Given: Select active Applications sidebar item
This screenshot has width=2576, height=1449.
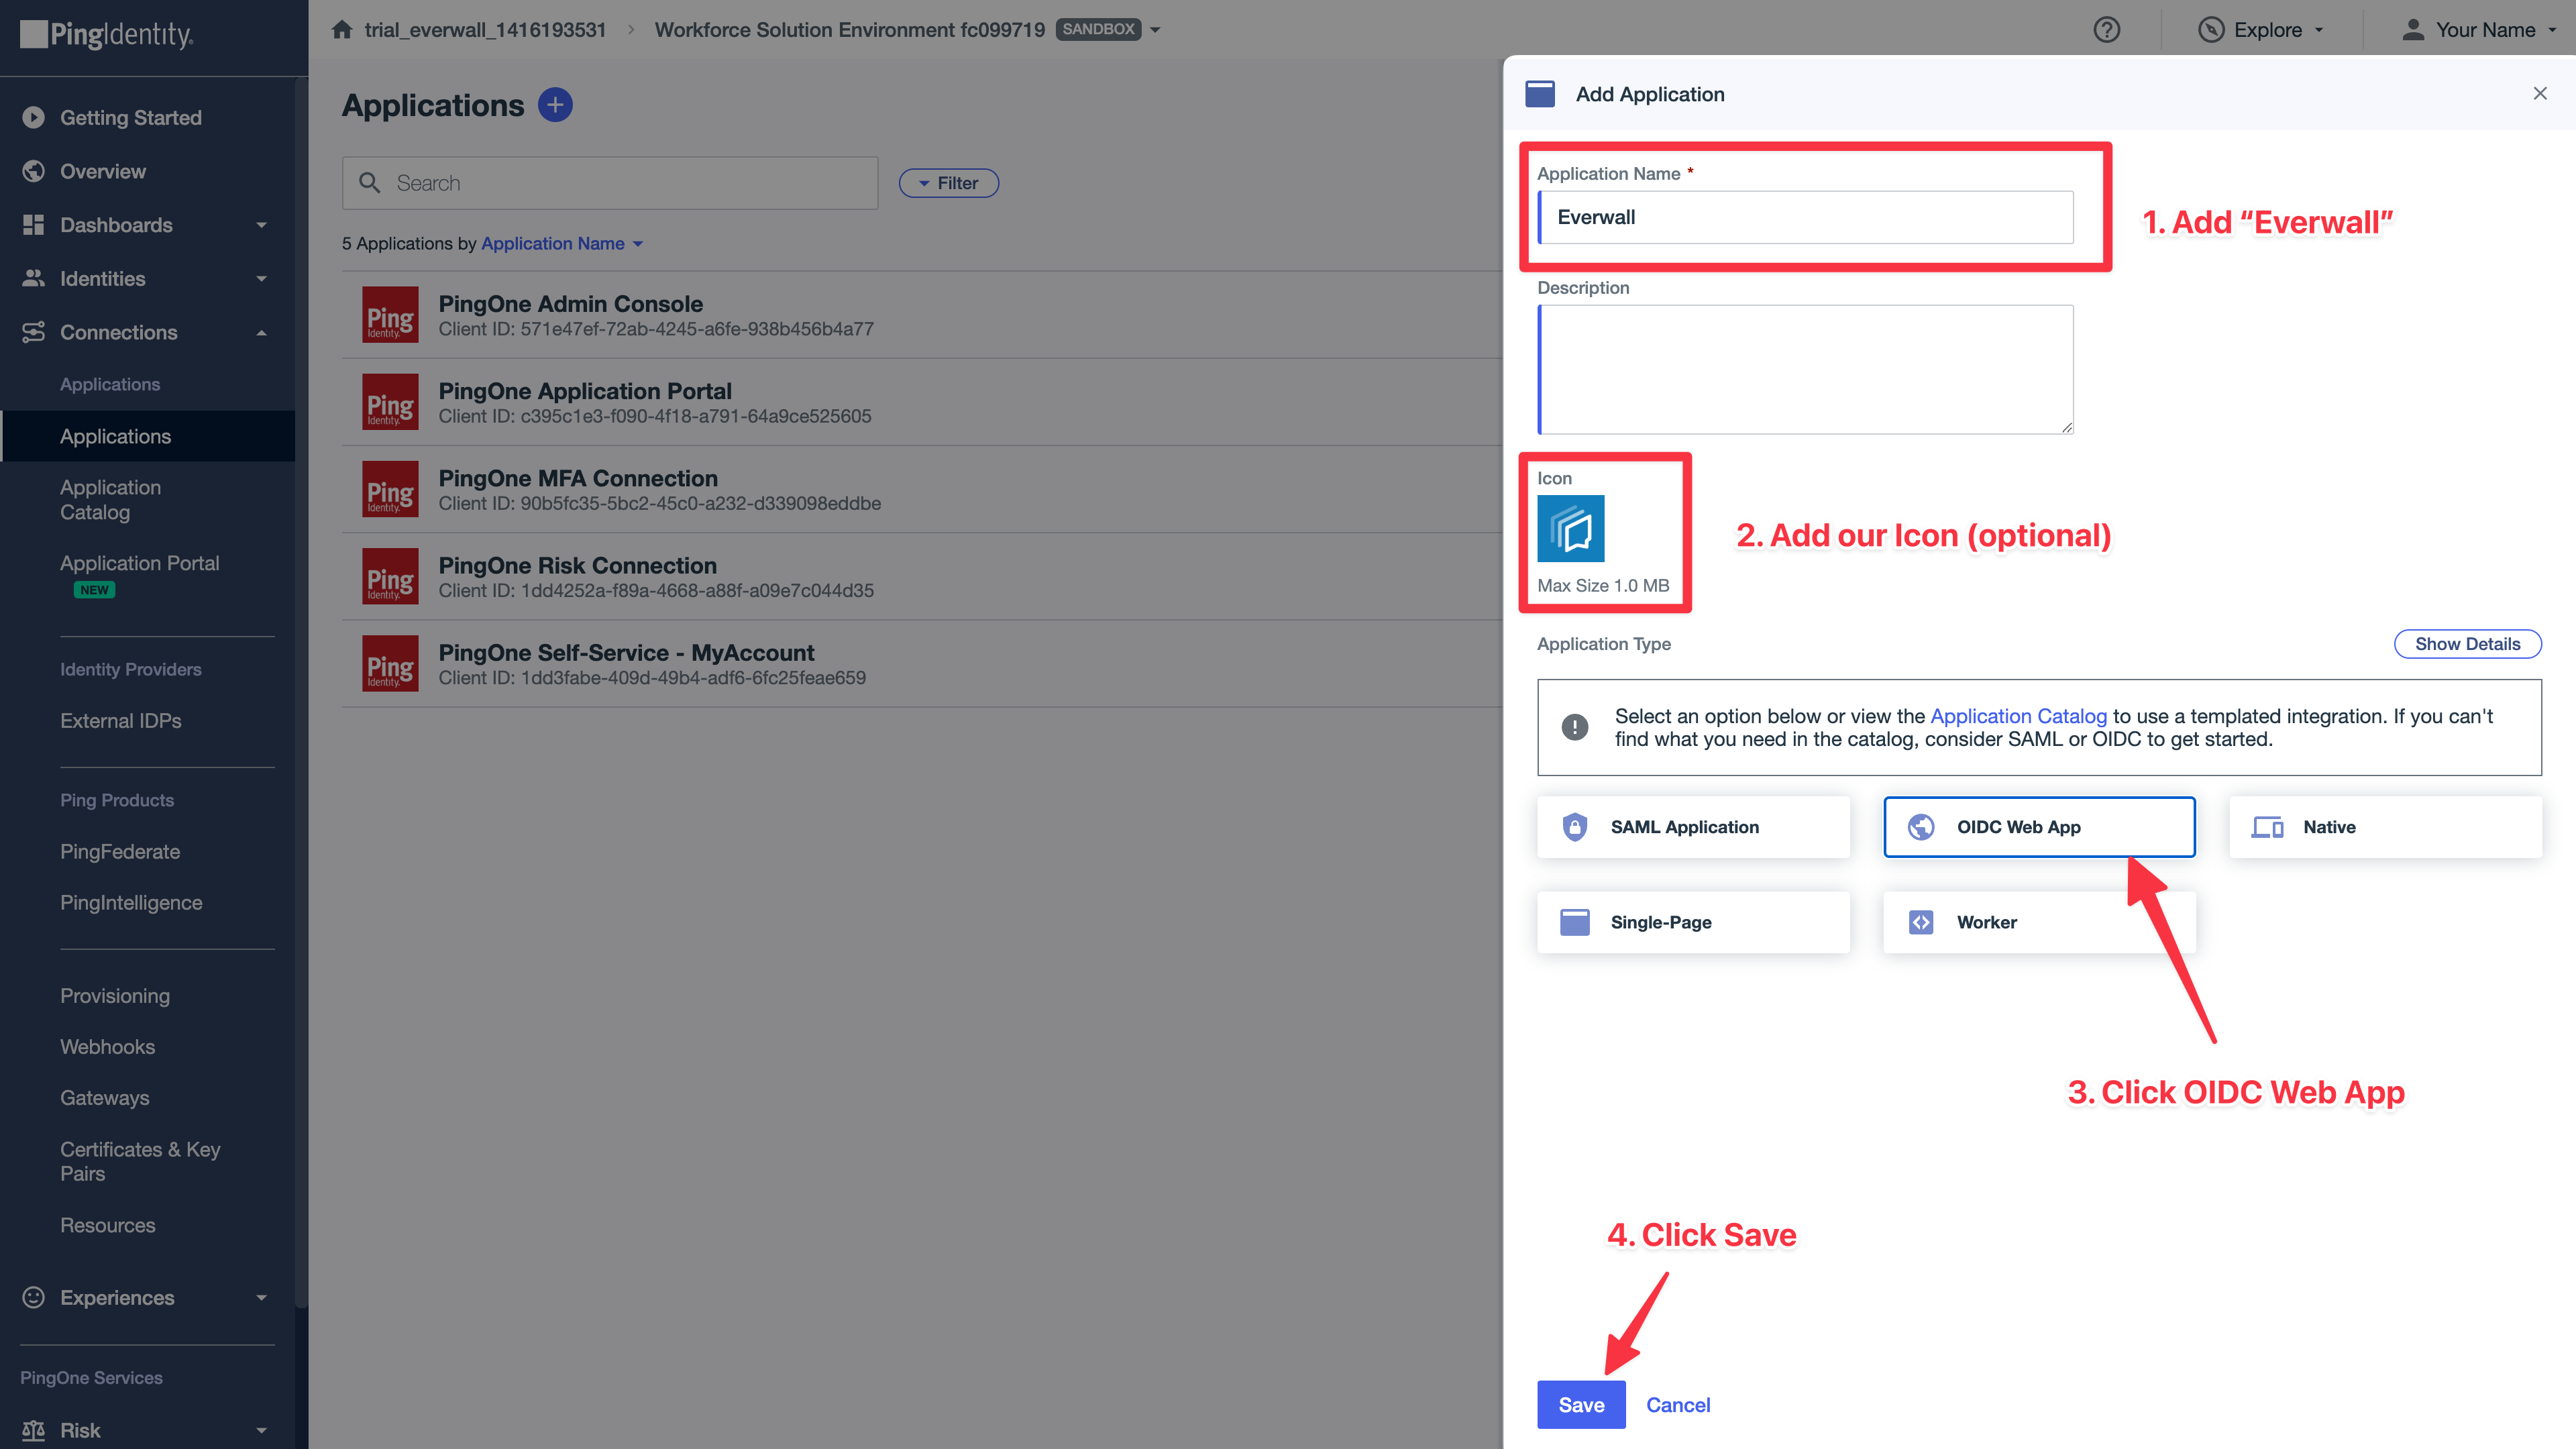Looking at the screenshot, I should (148, 436).
